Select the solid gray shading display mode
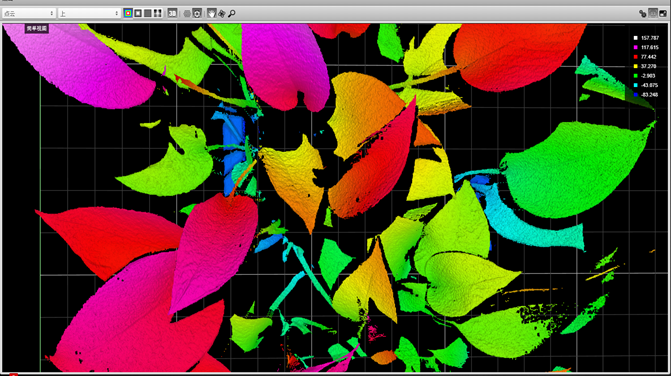The height and width of the screenshot is (376, 671). (x=148, y=13)
